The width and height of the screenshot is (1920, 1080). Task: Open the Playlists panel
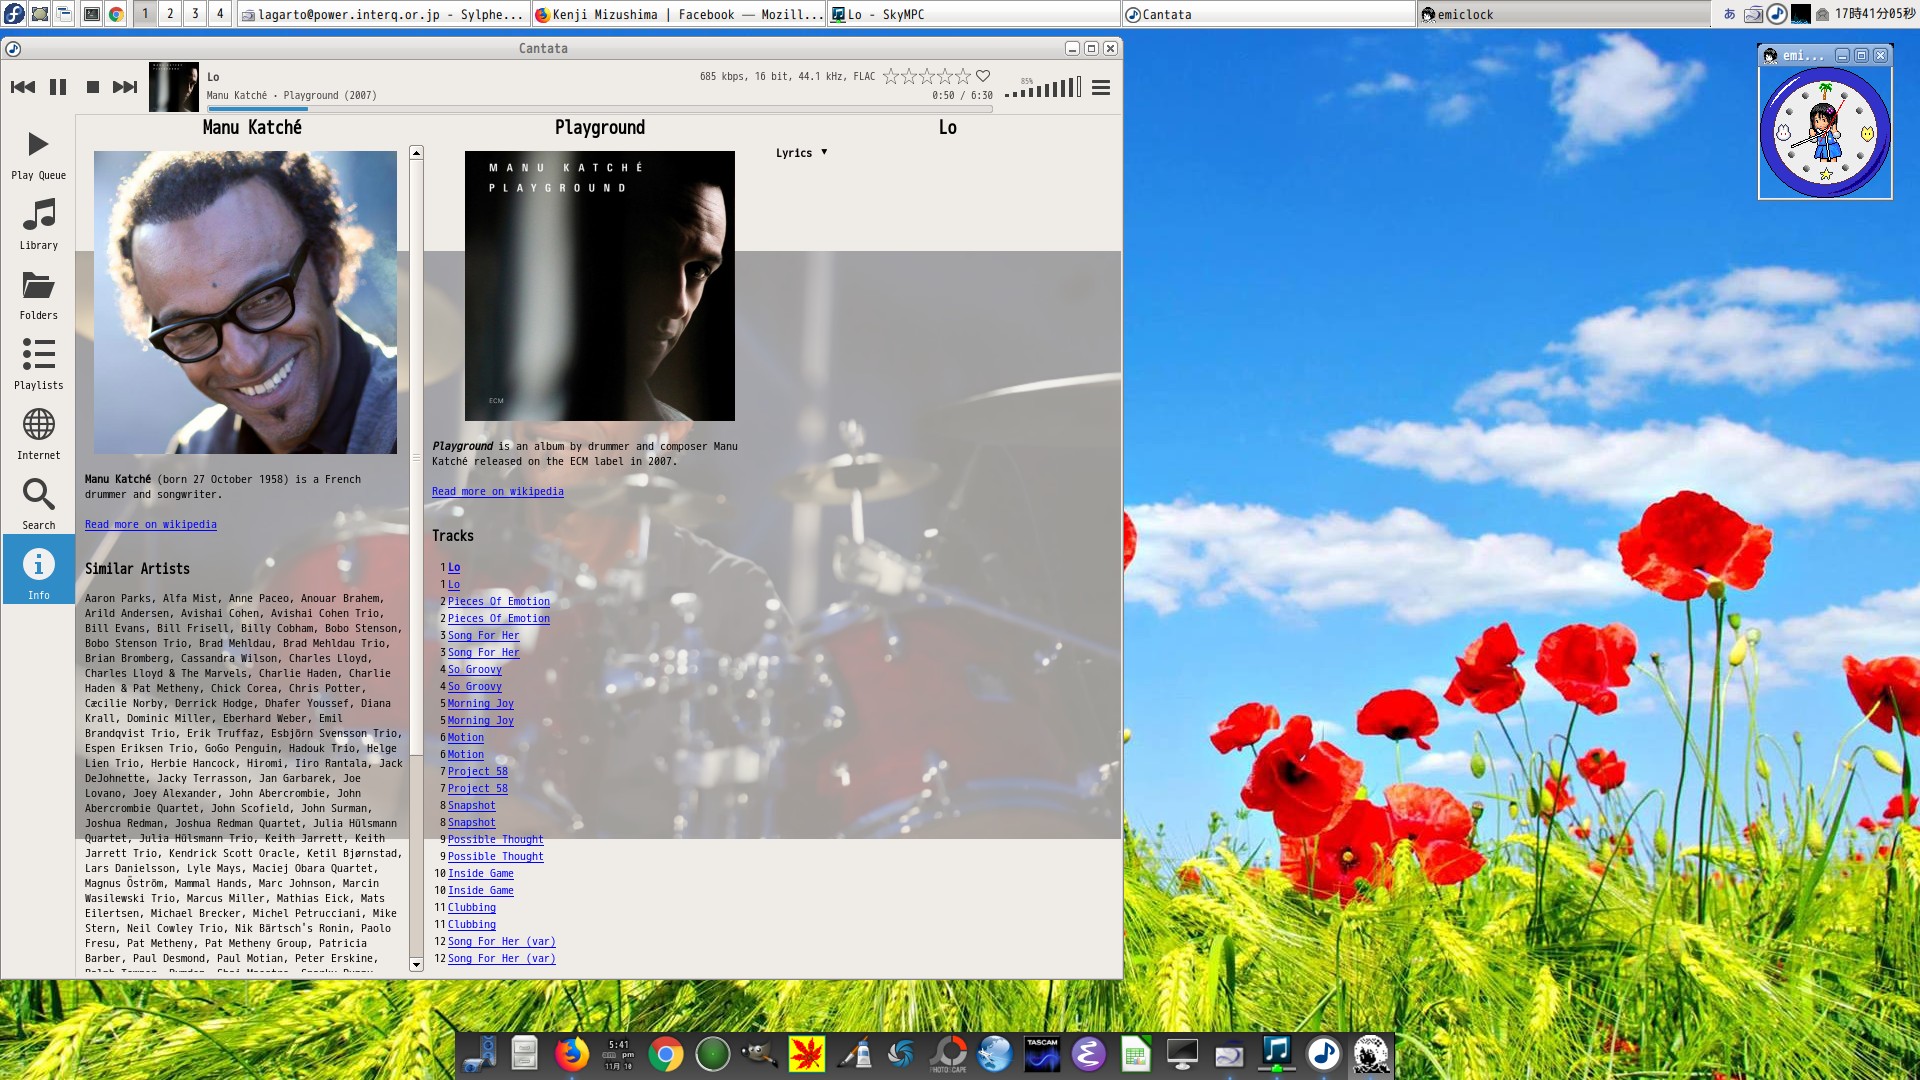pyautogui.click(x=38, y=362)
